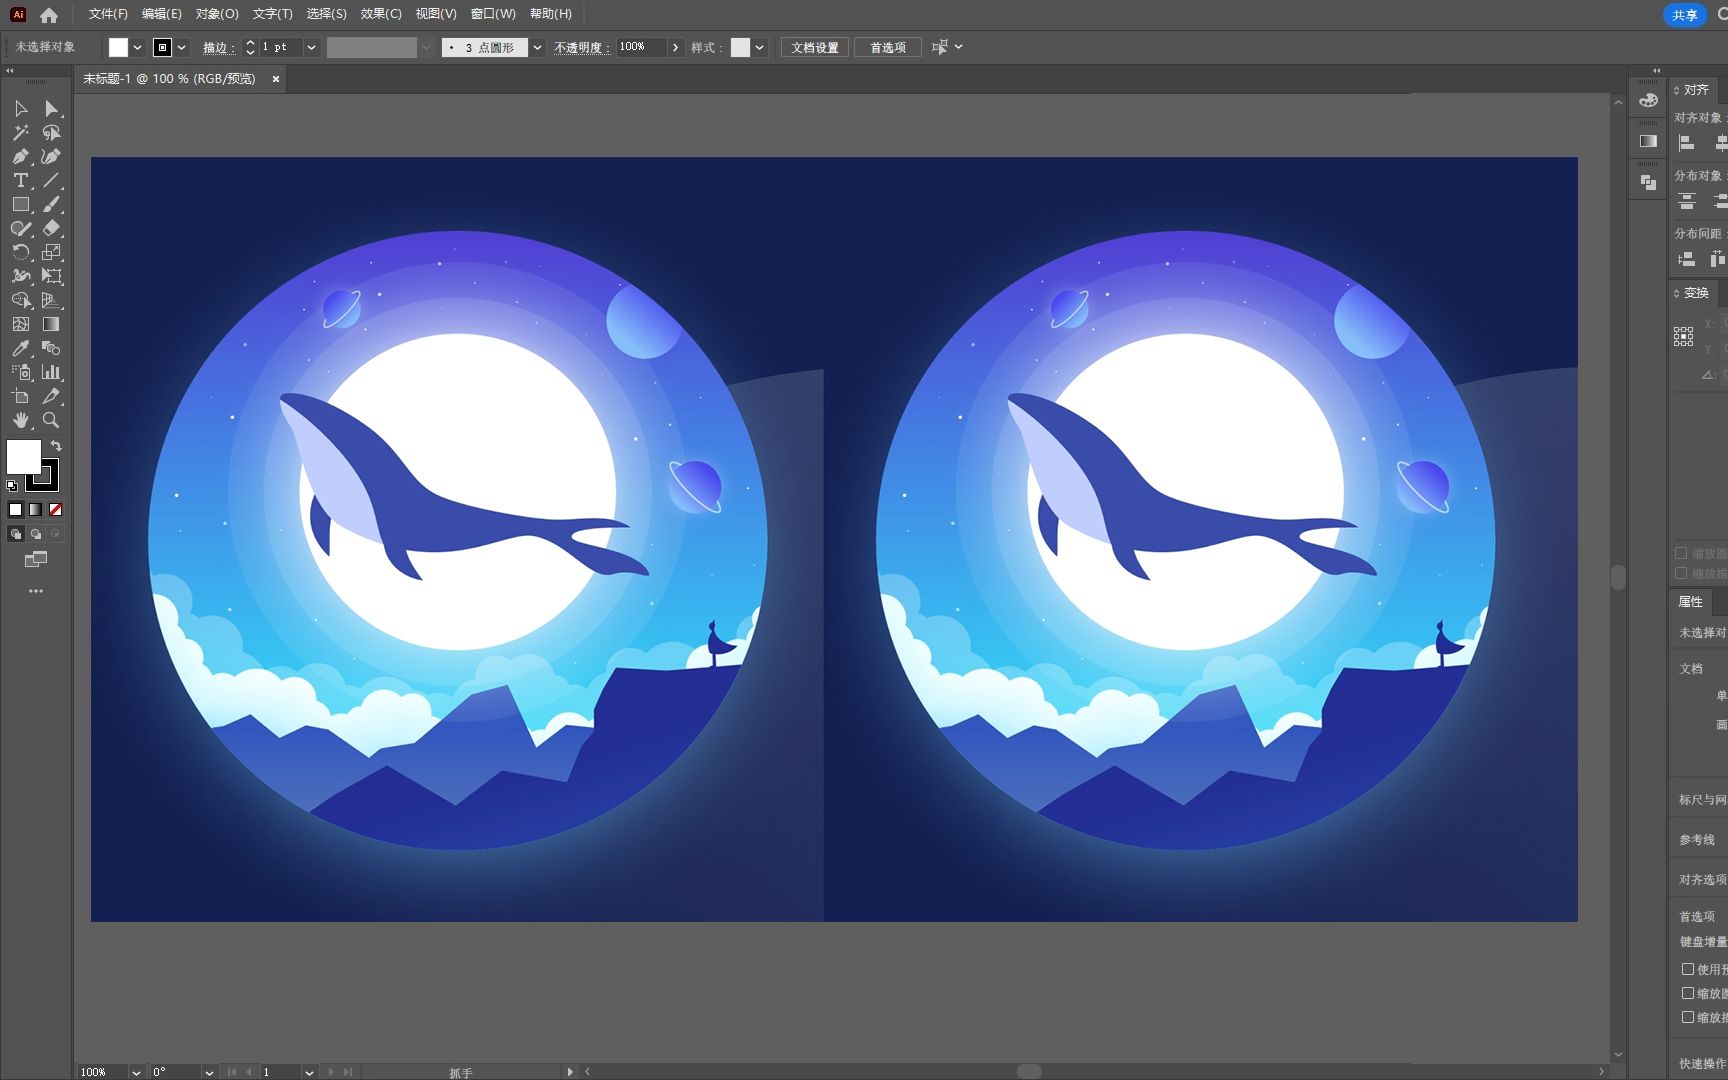Open the fill color dropdown arrow
The height and width of the screenshot is (1080, 1728).
(138, 47)
